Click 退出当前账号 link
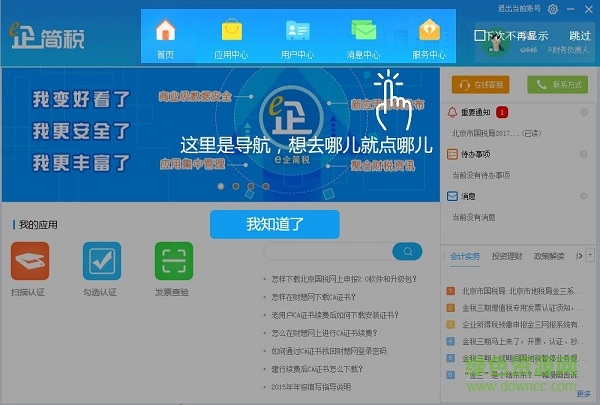Viewport: 600px width, 405px height. pos(519,8)
